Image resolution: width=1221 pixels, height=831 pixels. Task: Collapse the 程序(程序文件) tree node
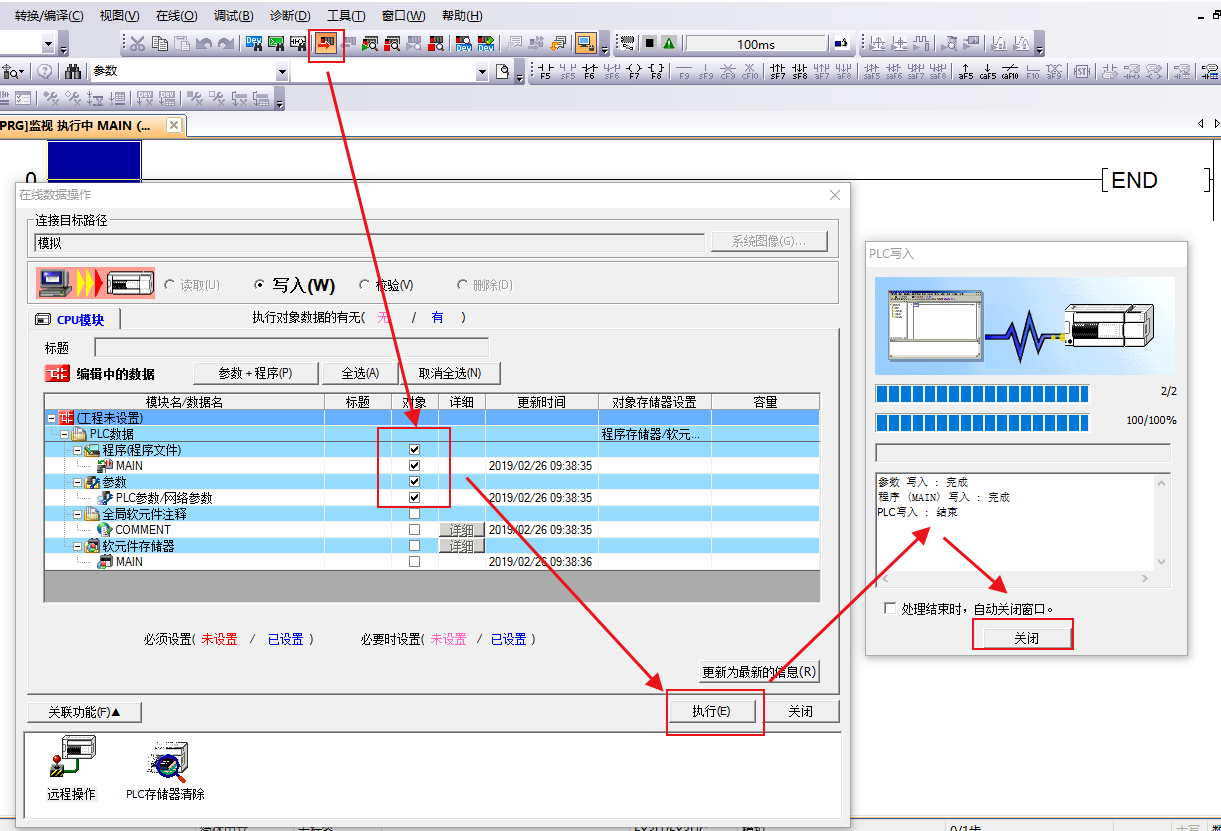tap(77, 450)
